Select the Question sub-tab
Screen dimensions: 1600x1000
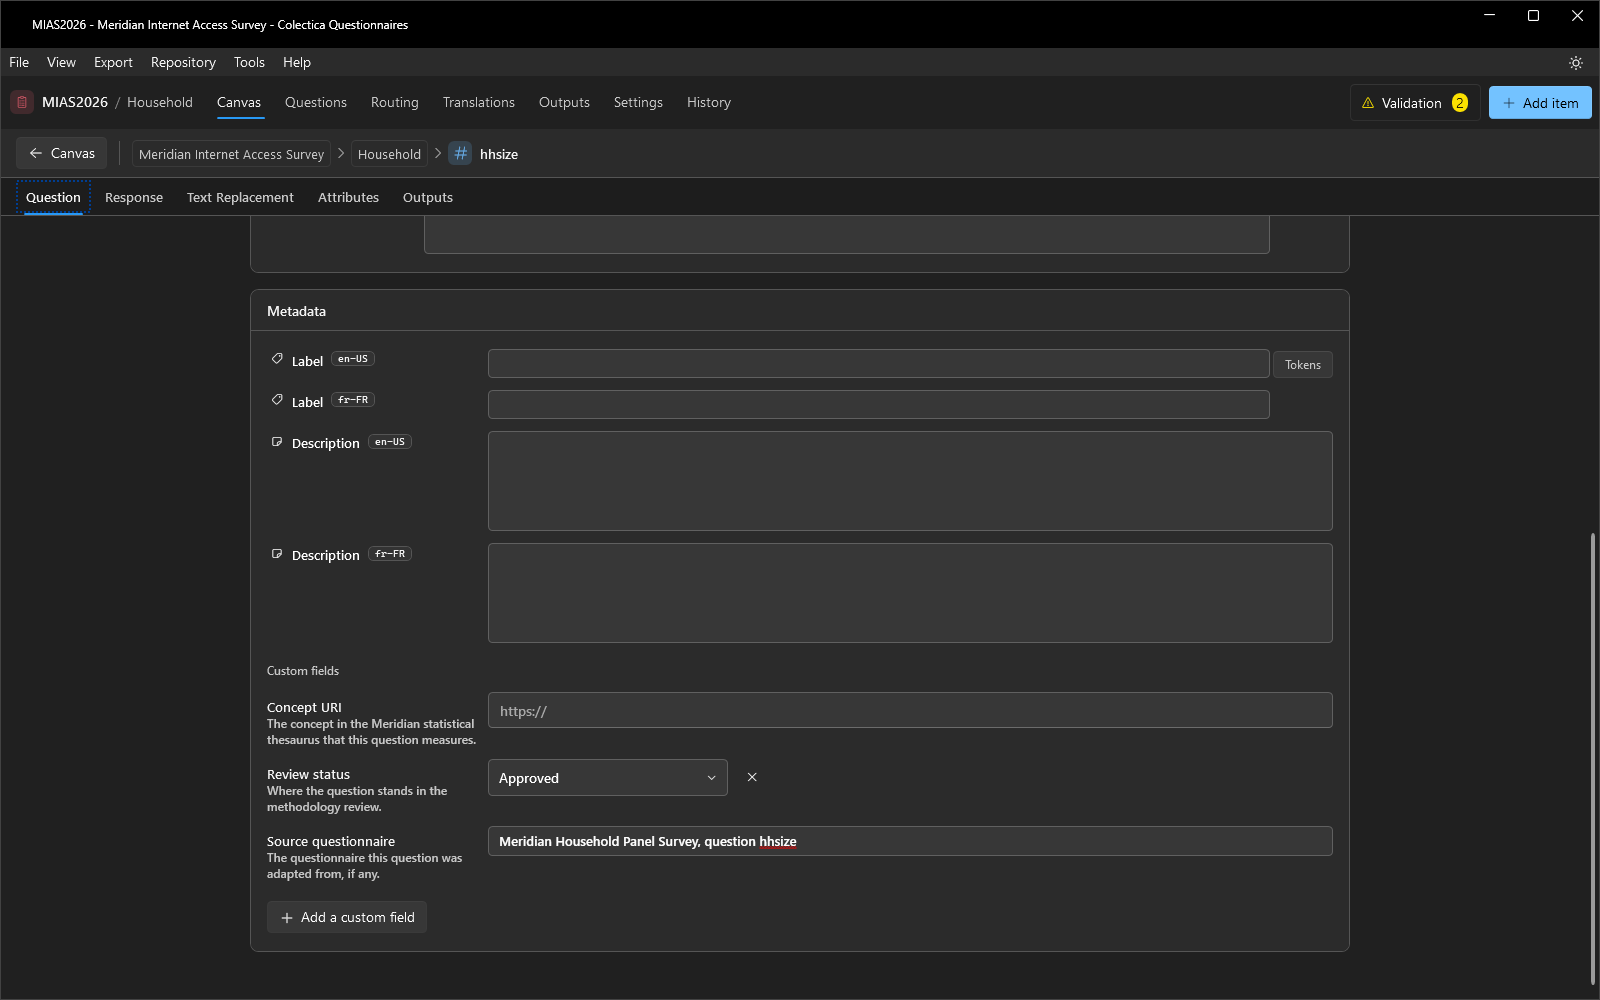click(53, 197)
